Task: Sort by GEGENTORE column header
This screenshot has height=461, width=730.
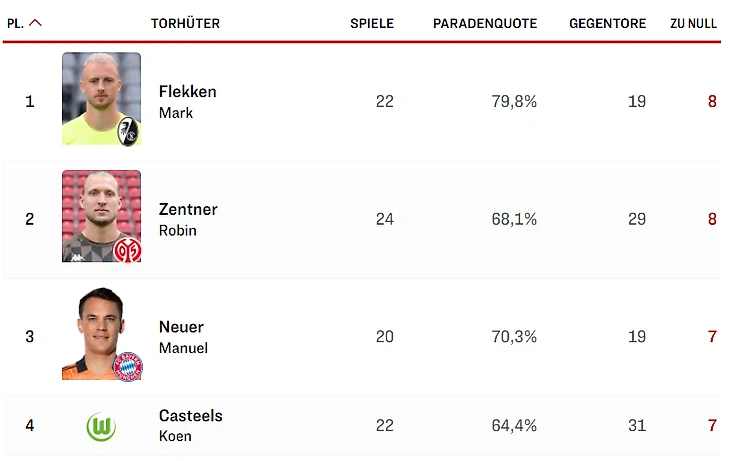Action: [x=608, y=23]
